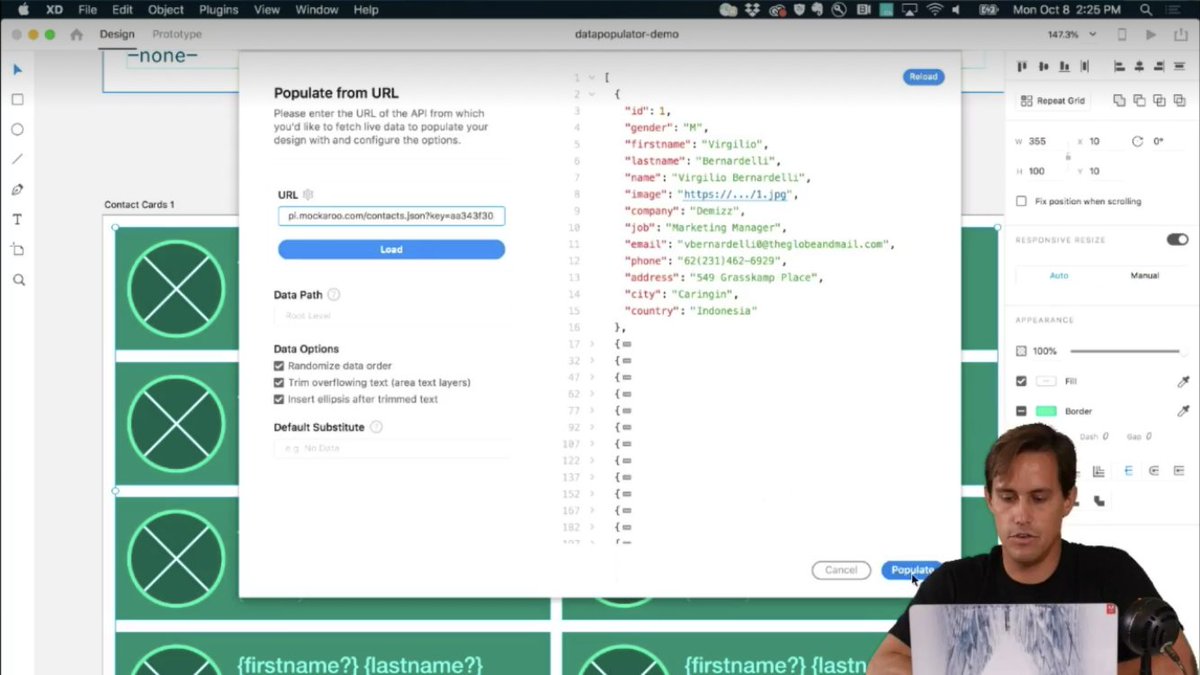Expand the folded object at line 32
This screenshot has height=675, width=1200.
click(592, 360)
